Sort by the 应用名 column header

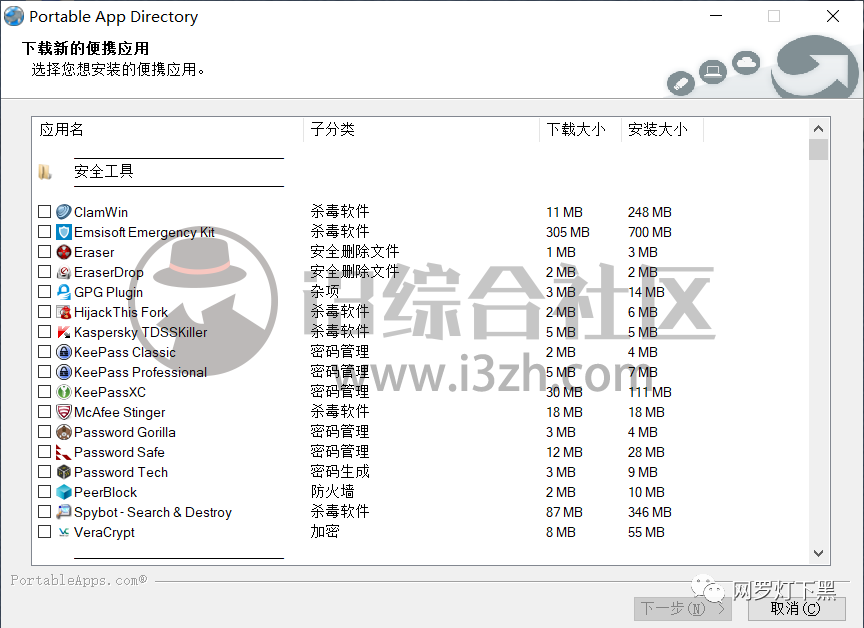tap(168, 130)
